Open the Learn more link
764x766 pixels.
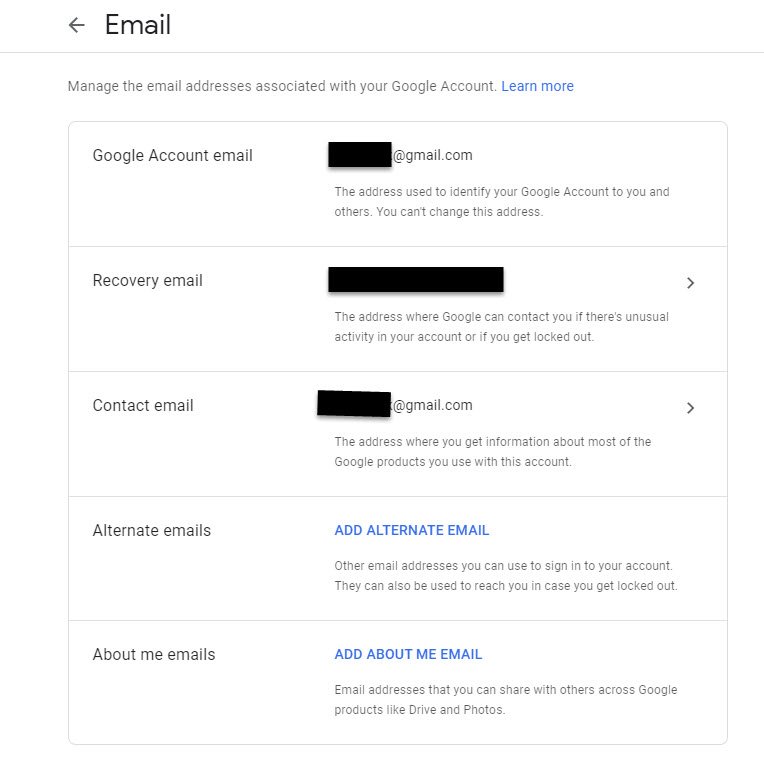(537, 87)
